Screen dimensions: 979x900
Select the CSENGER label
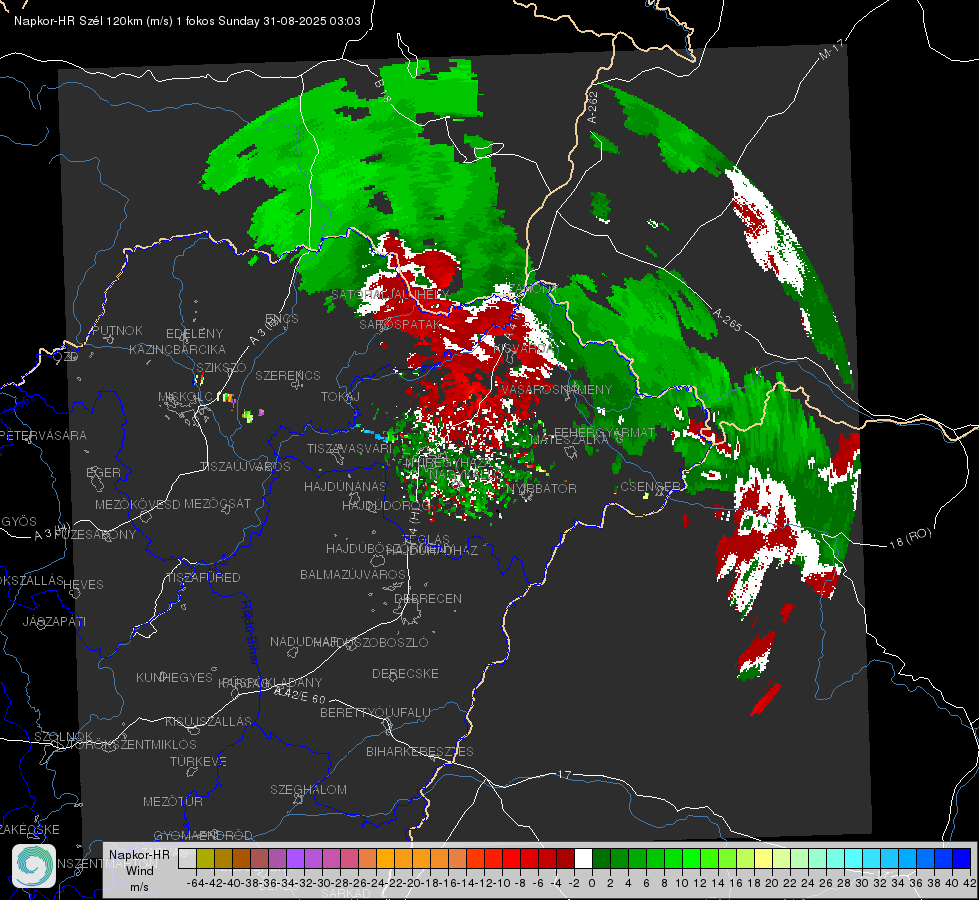(x=650, y=487)
